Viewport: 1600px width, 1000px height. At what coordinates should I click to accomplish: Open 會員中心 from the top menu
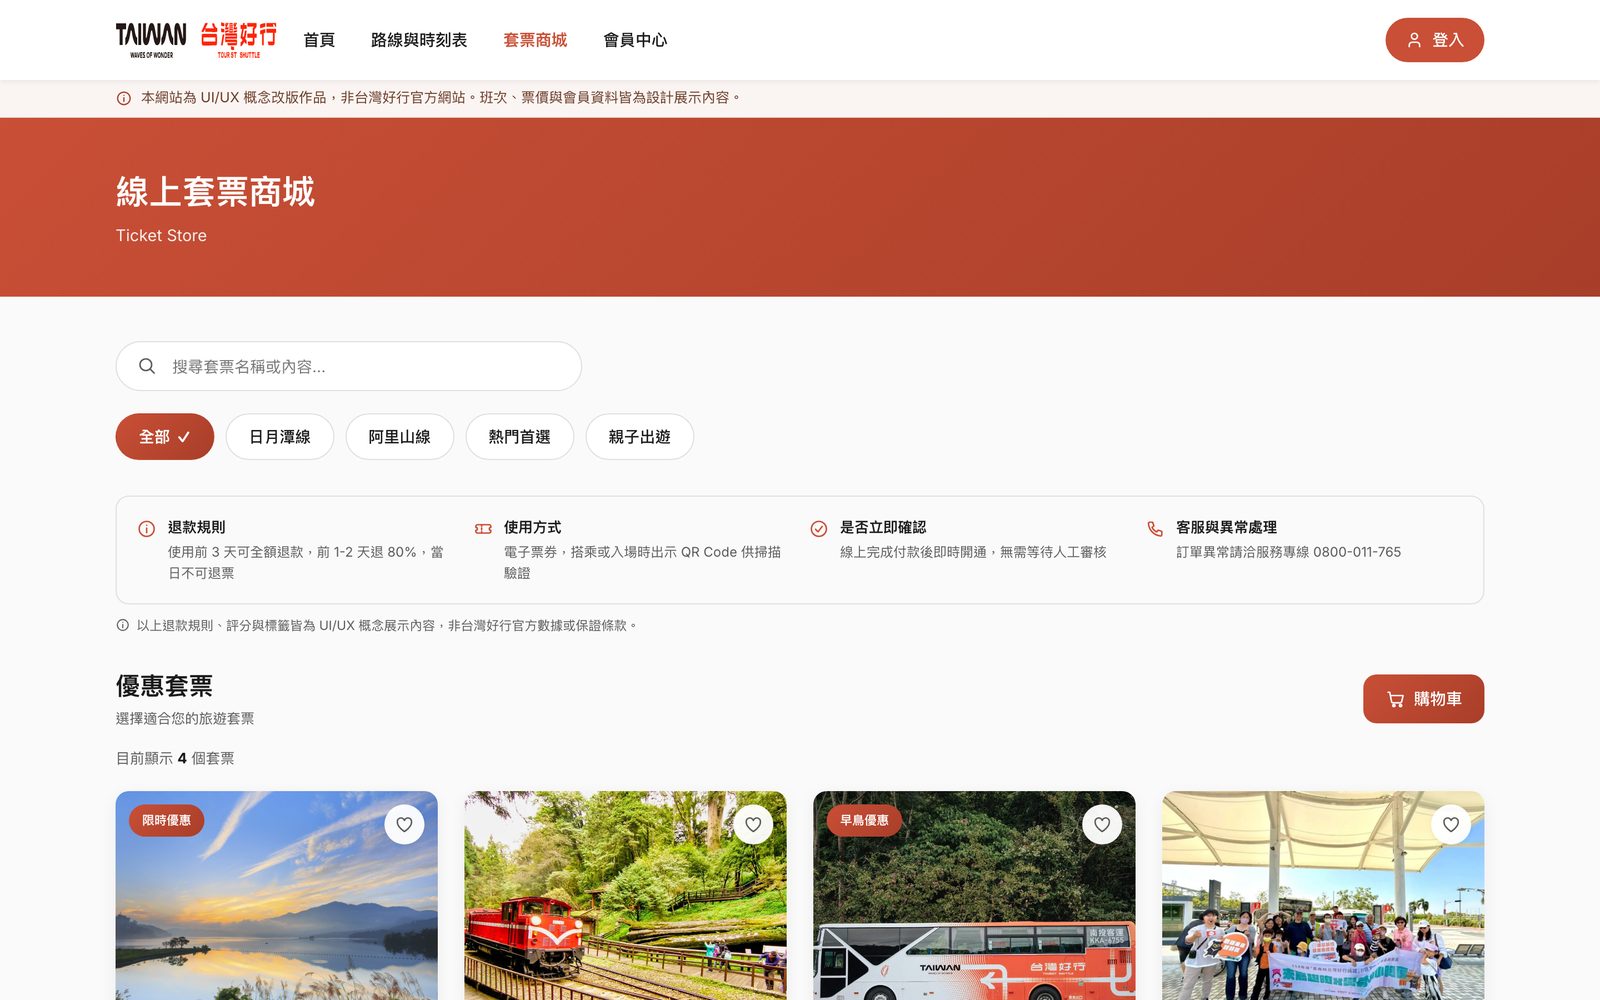point(635,40)
